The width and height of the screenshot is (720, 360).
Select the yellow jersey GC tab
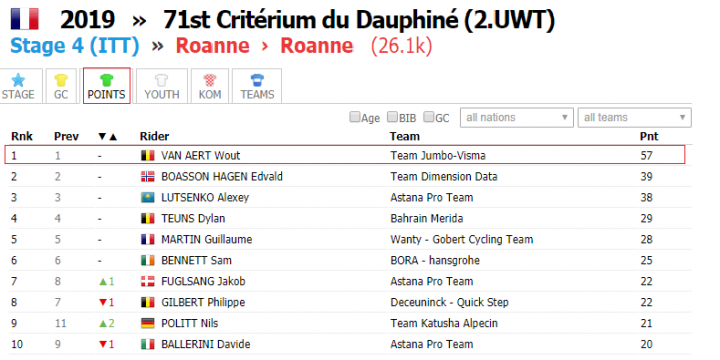click(x=61, y=86)
